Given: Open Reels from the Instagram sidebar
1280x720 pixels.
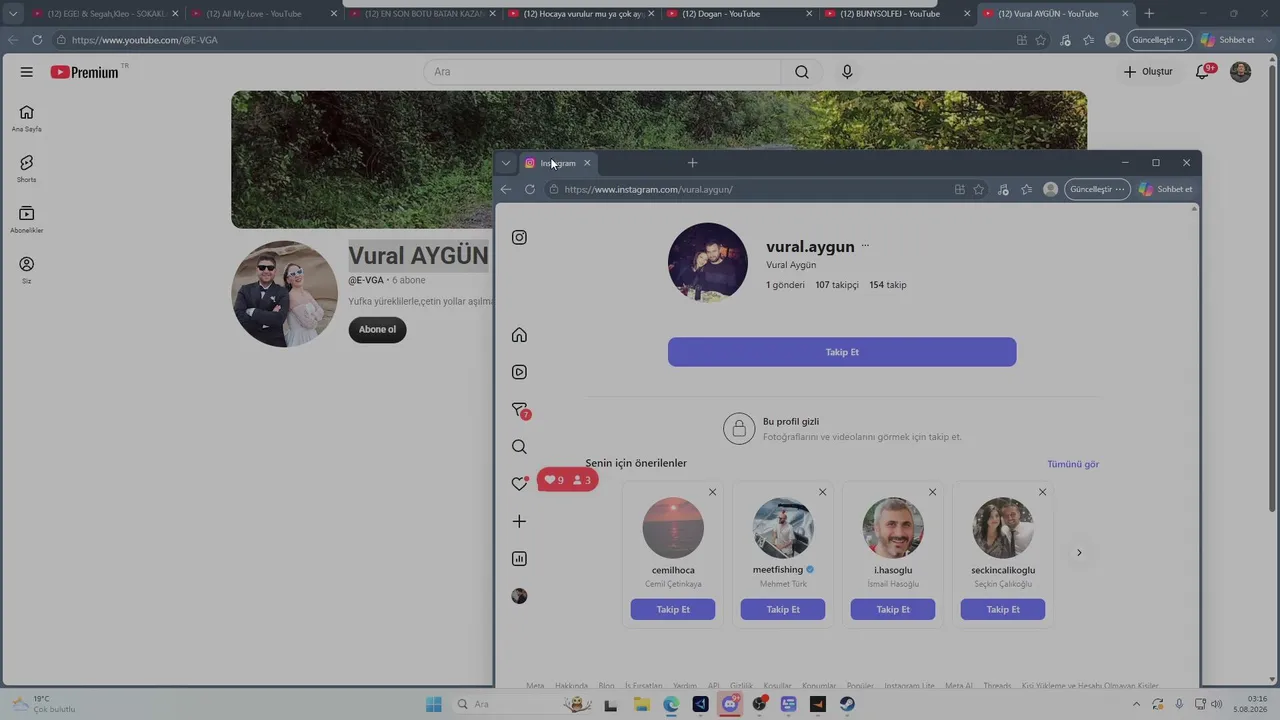Looking at the screenshot, I should point(519,372).
